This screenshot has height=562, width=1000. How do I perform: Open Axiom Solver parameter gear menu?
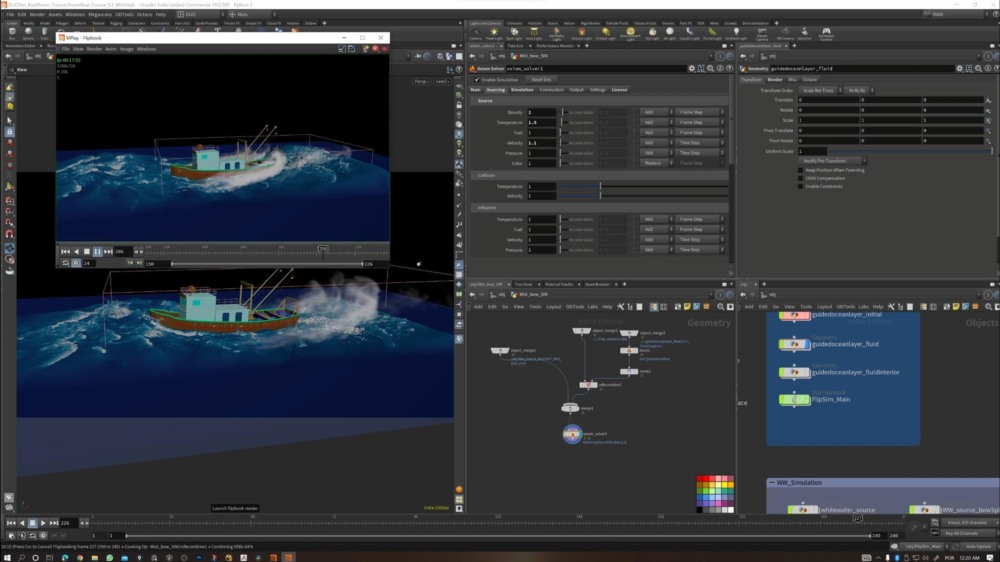pyautogui.click(x=691, y=68)
